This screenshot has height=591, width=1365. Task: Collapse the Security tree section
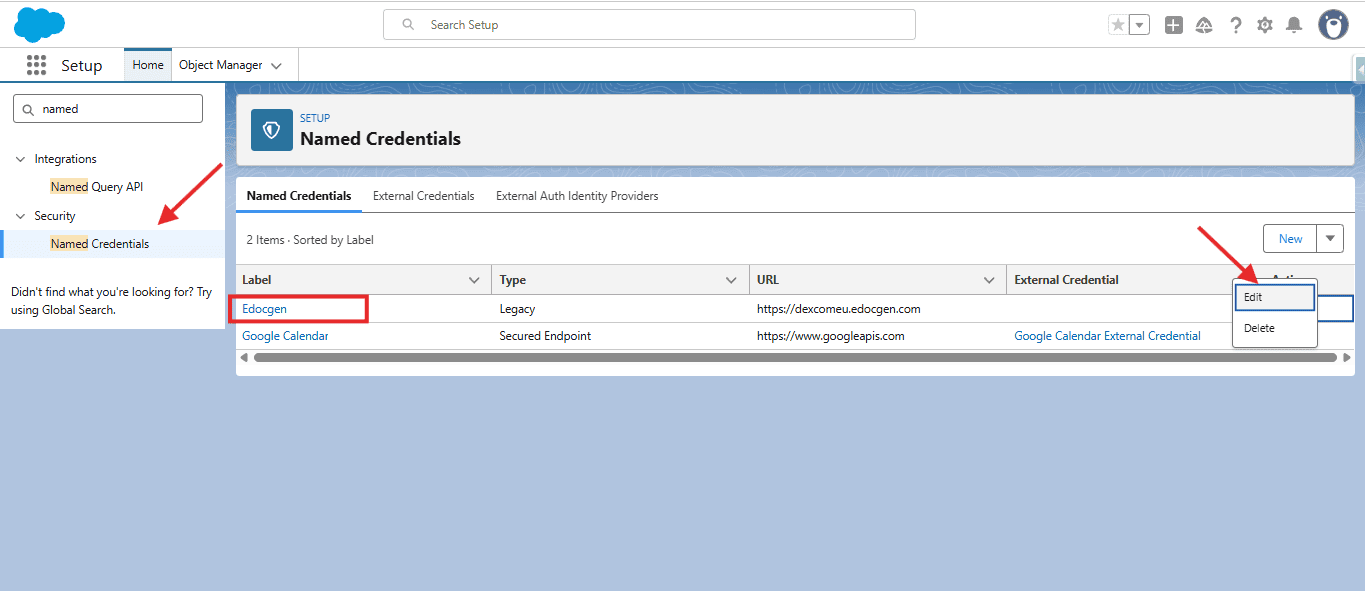[x=21, y=216]
